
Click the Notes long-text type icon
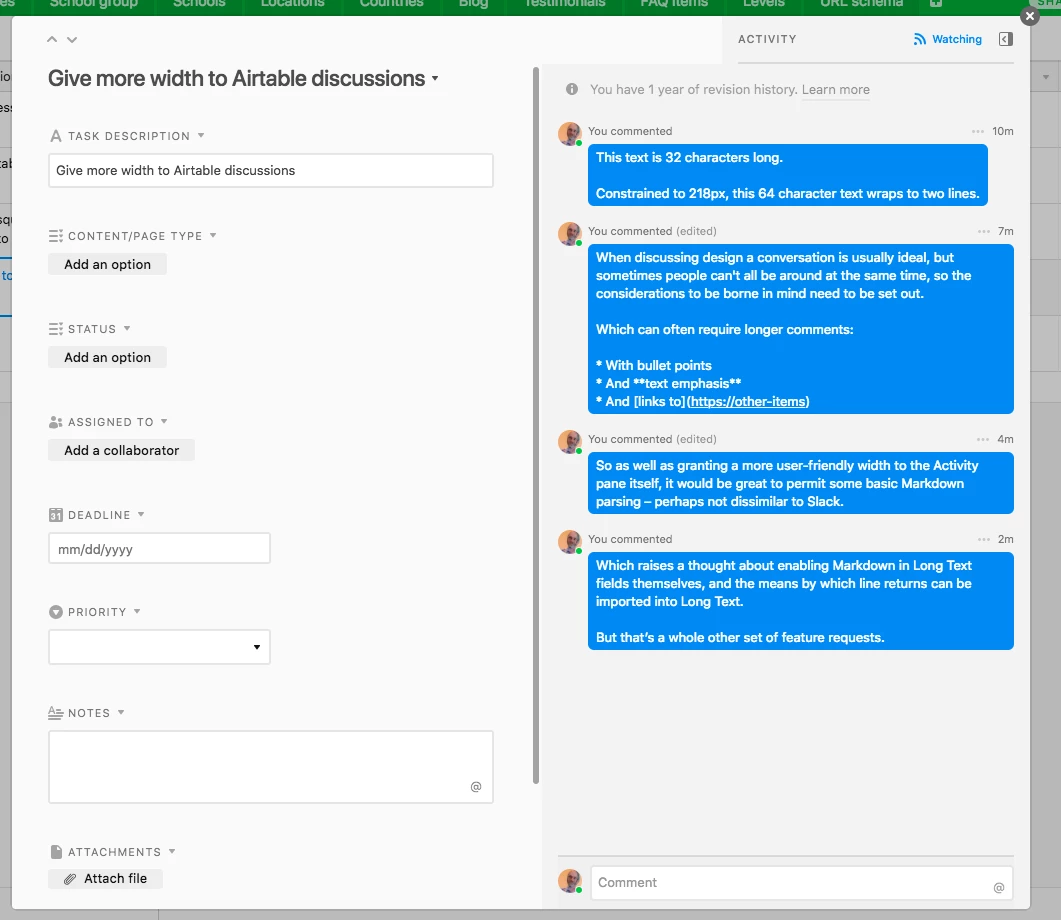(56, 712)
